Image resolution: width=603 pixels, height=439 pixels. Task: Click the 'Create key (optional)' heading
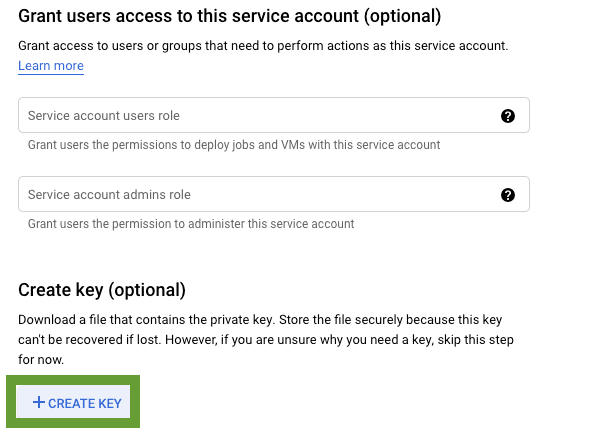(x=102, y=290)
